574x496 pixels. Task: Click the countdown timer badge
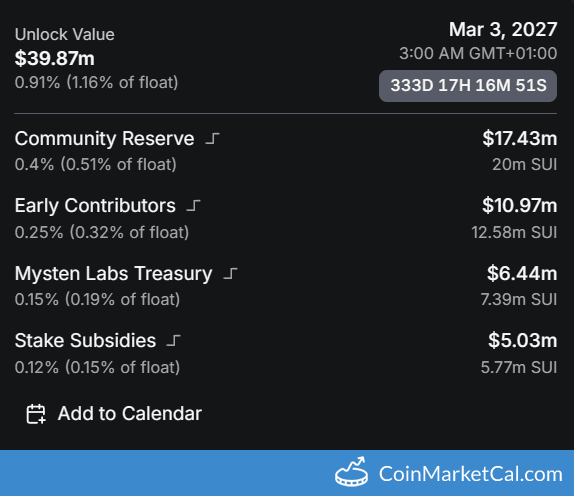tap(468, 86)
